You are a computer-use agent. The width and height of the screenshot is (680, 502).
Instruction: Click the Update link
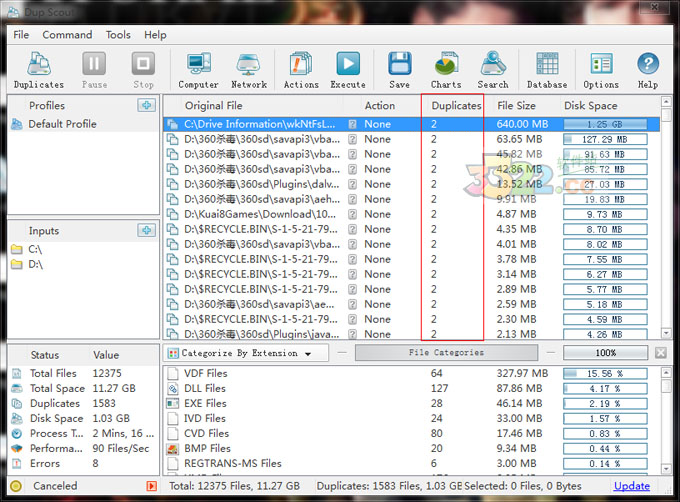[632, 486]
